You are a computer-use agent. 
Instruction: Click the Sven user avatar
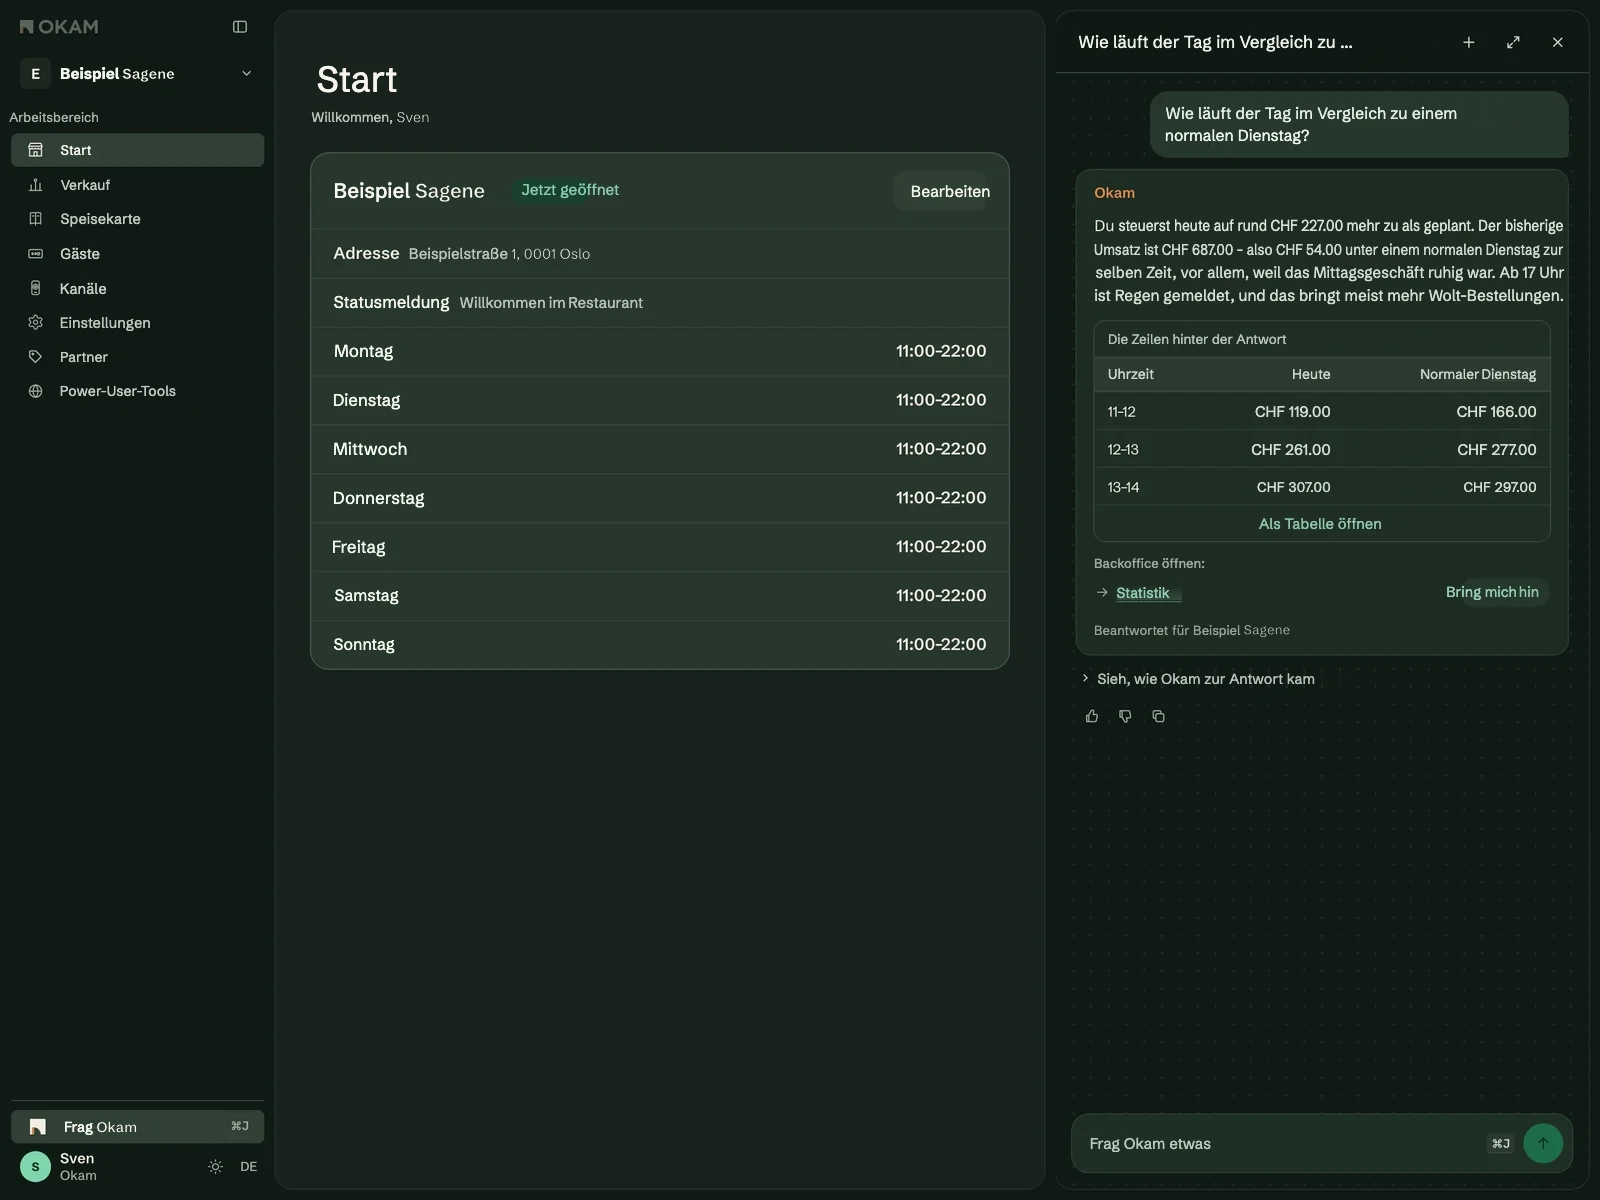coord(36,1167)
